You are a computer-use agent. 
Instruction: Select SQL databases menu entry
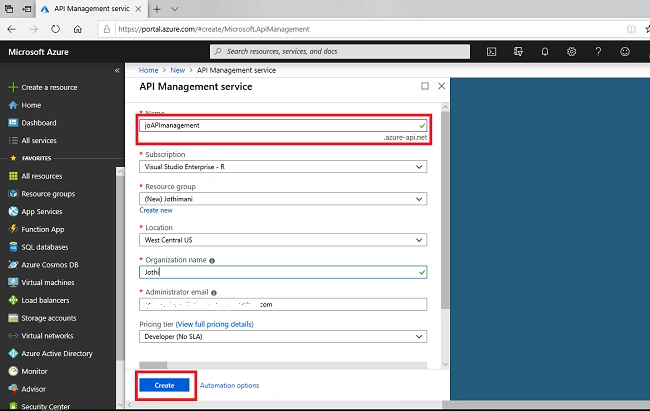[45, 247]
